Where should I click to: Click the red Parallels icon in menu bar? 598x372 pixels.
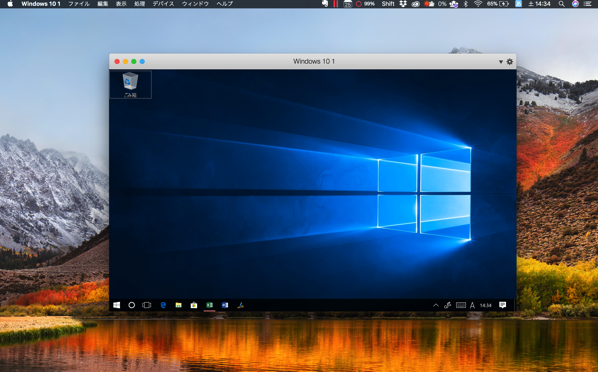coord(336,4)
